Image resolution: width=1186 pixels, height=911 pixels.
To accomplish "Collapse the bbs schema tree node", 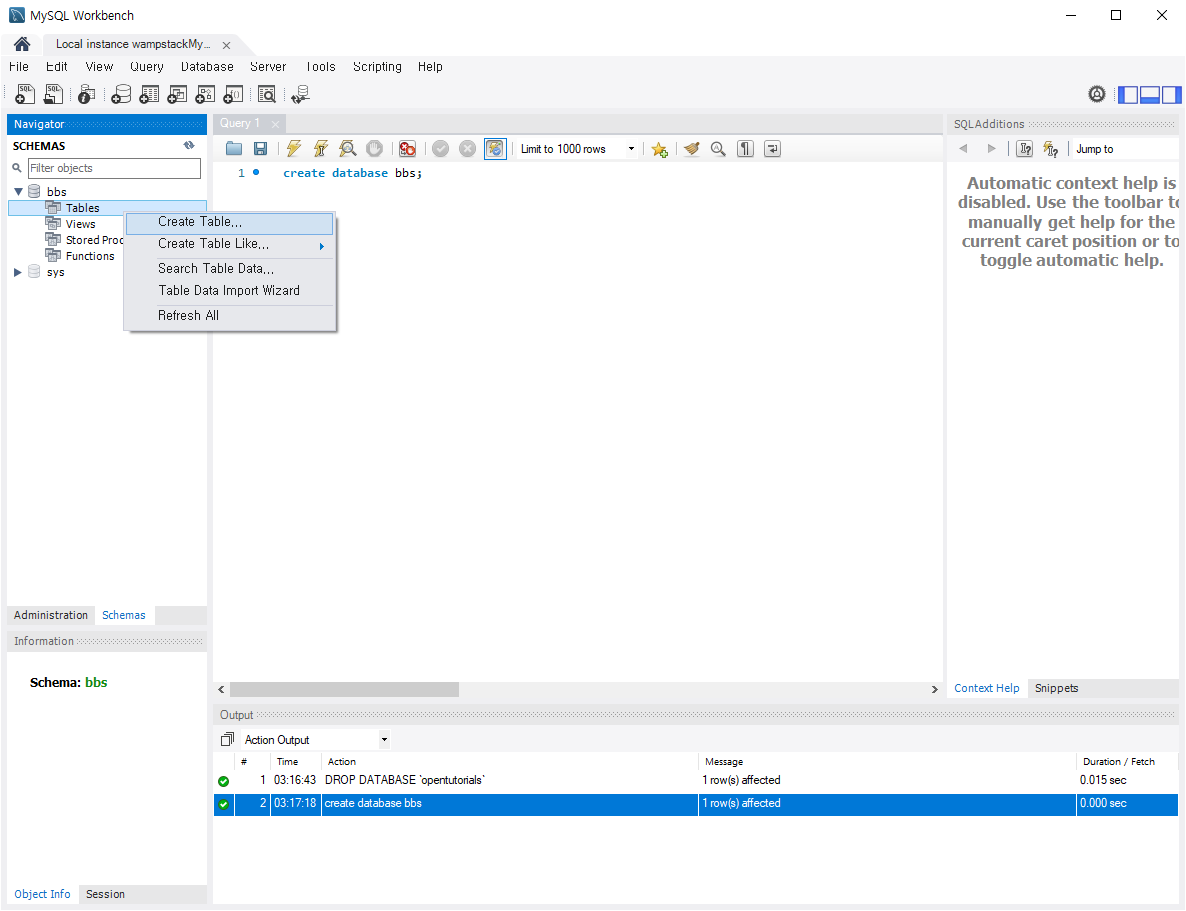I will (18, 191).
